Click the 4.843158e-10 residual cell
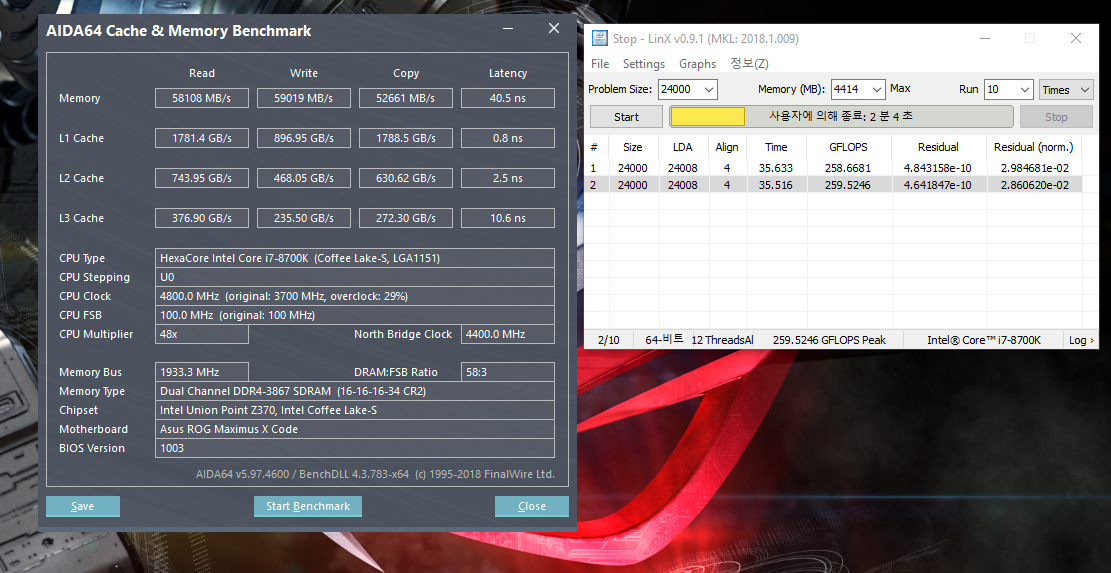This screenshot has width=1111, height=573. 937,168
